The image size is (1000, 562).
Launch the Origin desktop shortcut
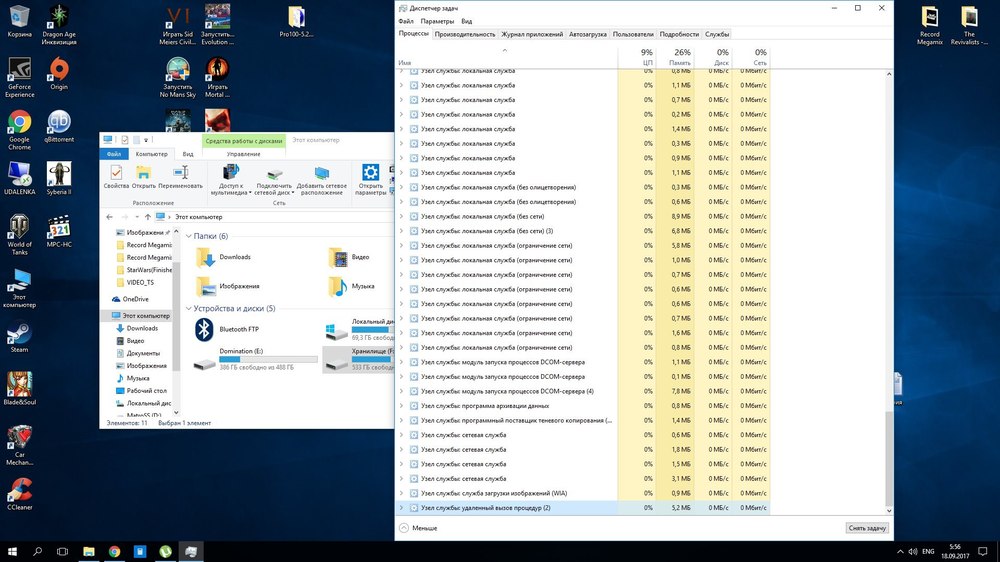pyautogui.click(x=59, y=72)
